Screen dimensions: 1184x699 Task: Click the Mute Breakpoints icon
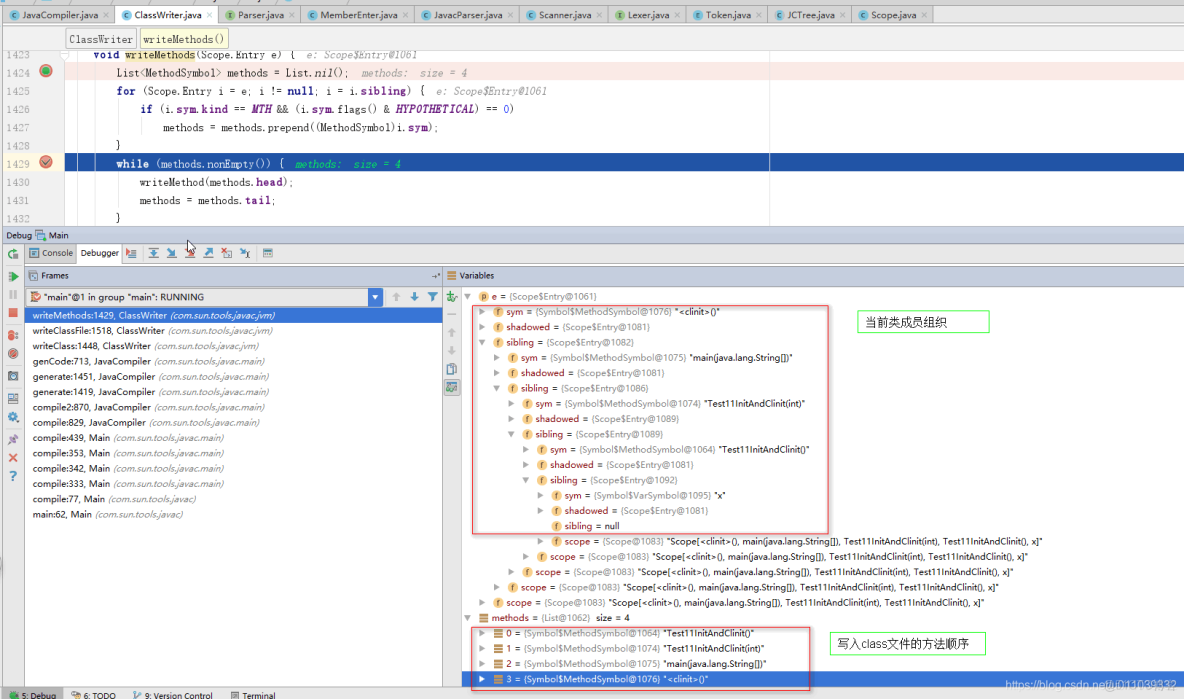coord(13,354)
